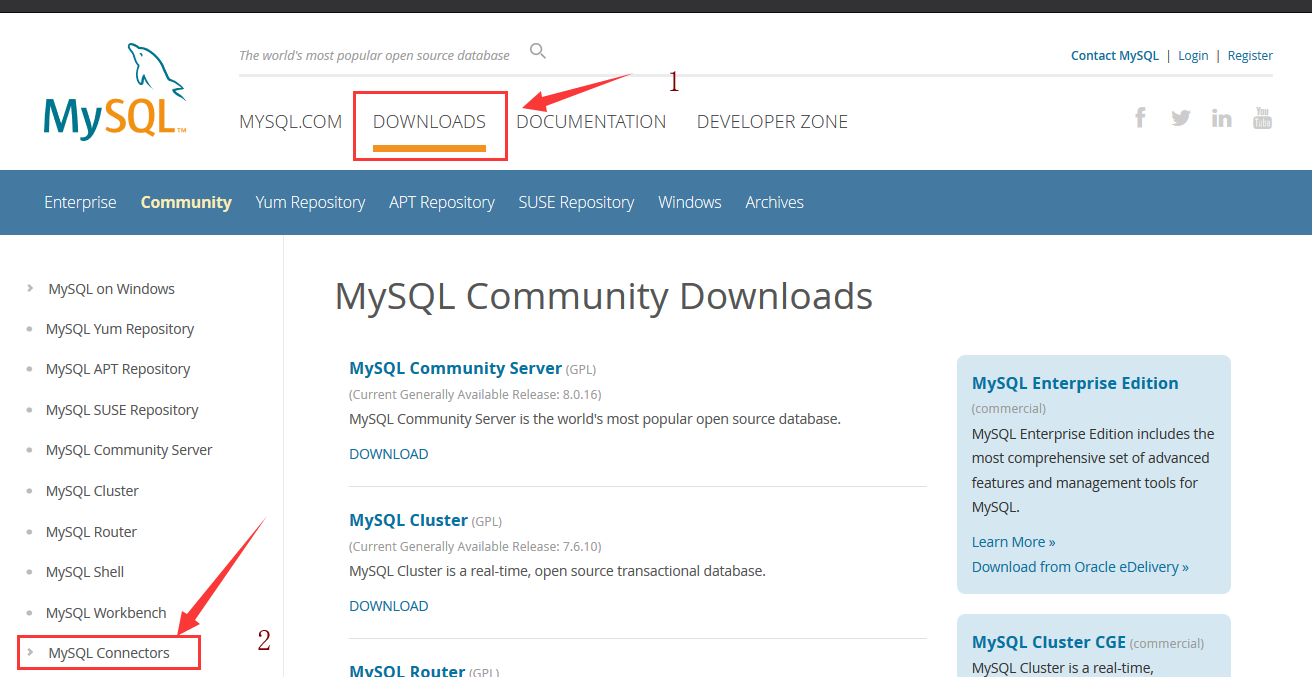Screen dimensions: 1312x677
Task: Click Contact MySQL link
Action: pyautogui.click(x=1115, y=56)
